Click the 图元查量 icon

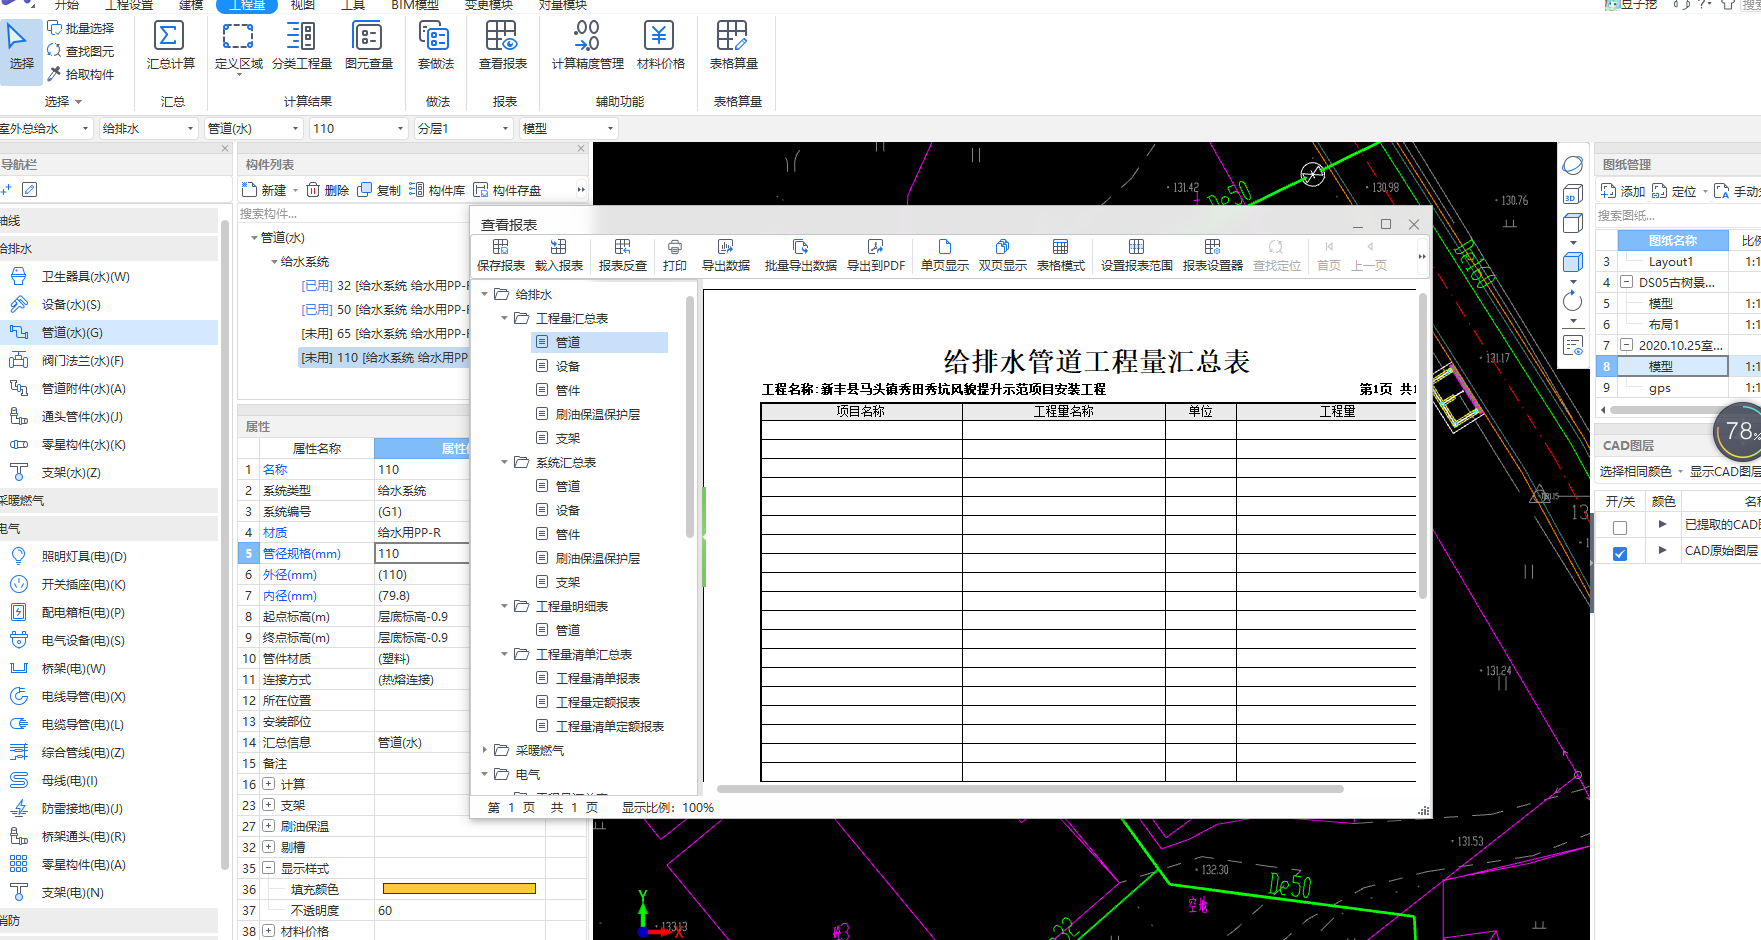[x=368, y=37]
